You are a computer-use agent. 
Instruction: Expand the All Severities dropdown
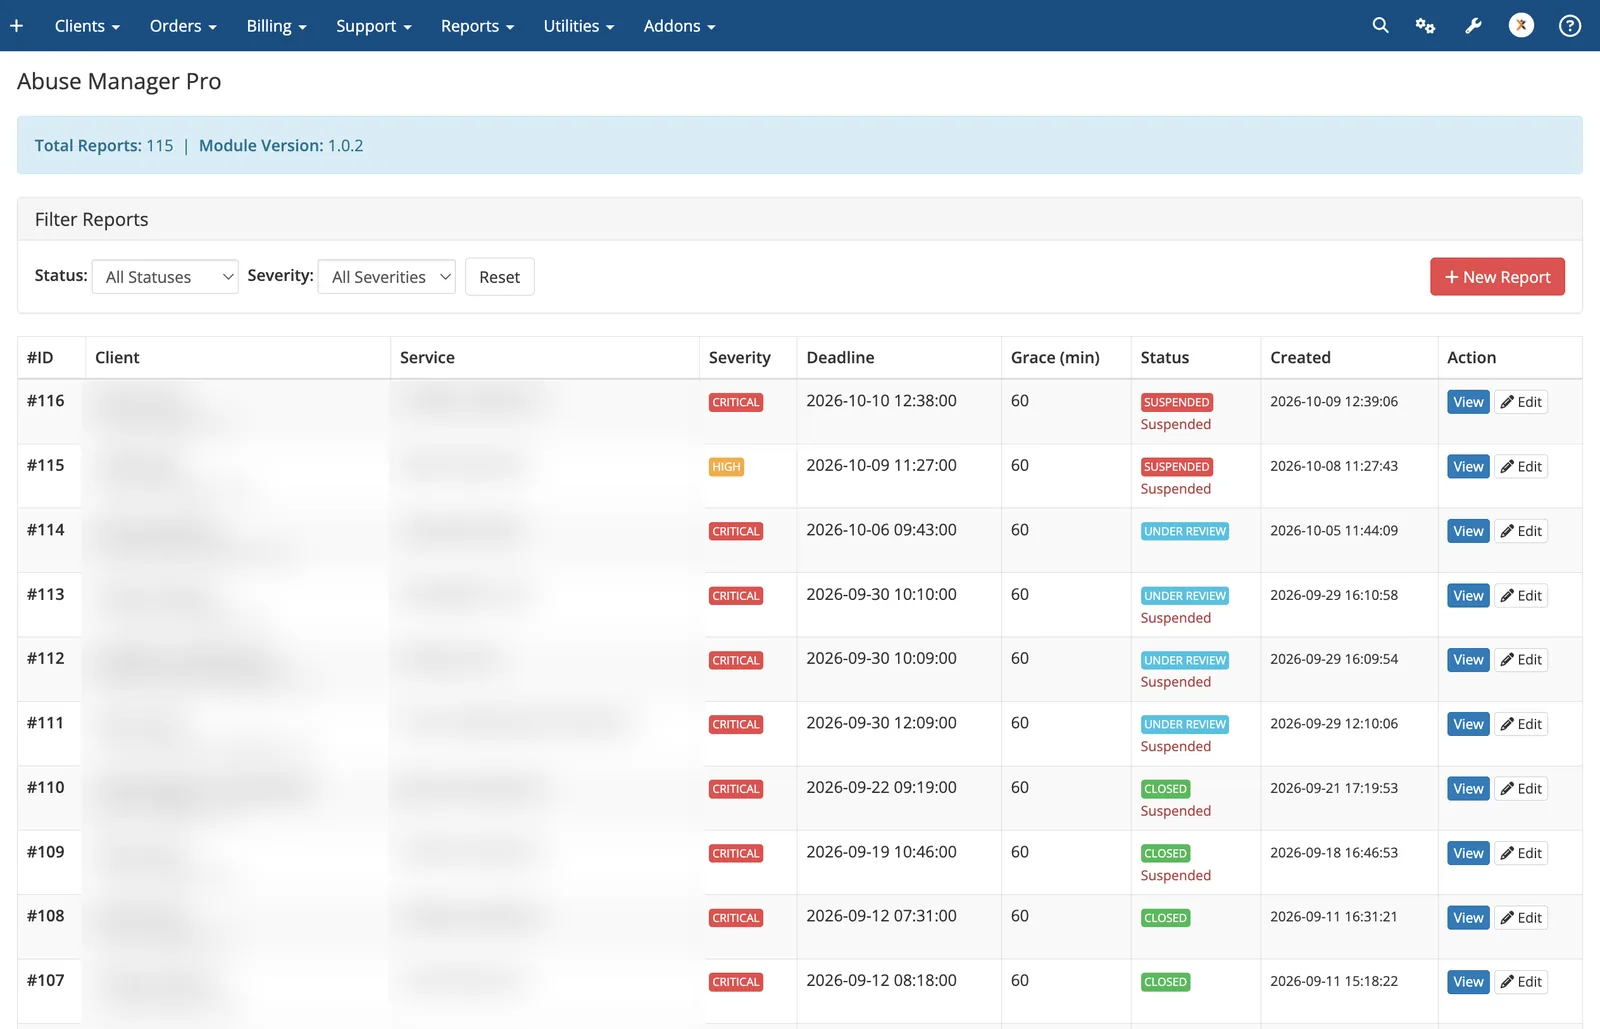tap(386, 277)
